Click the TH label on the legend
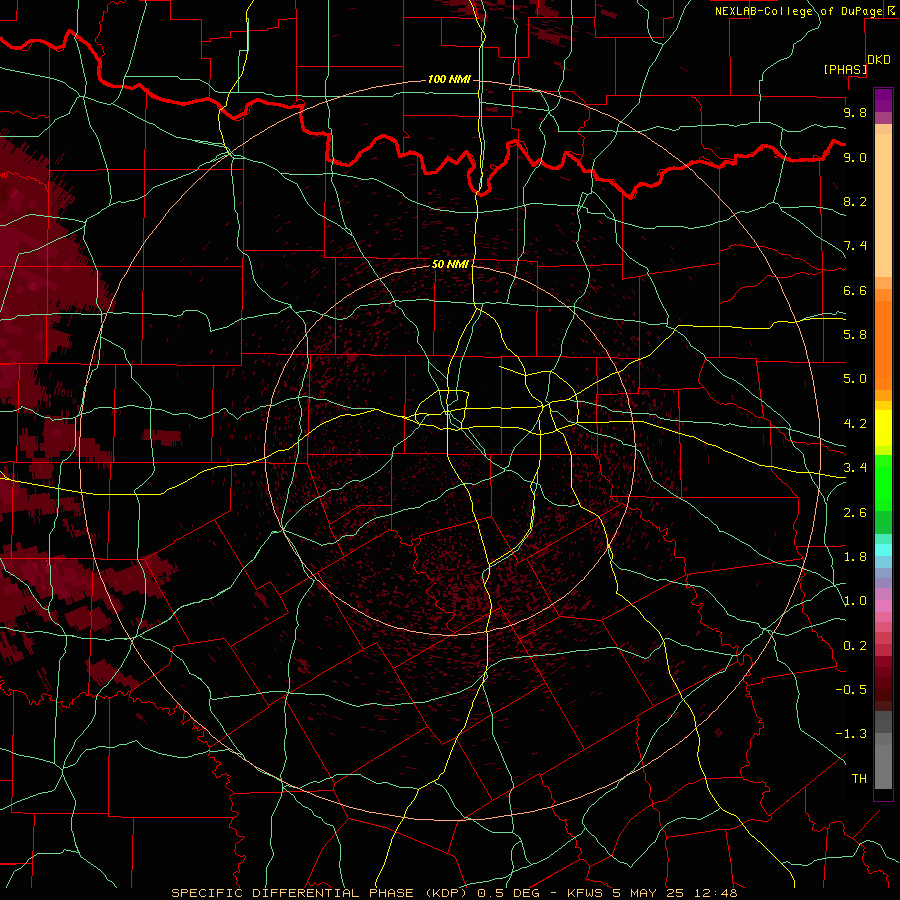Image resolution: width=900 pixels, height=900 pixels. [859, 779]
